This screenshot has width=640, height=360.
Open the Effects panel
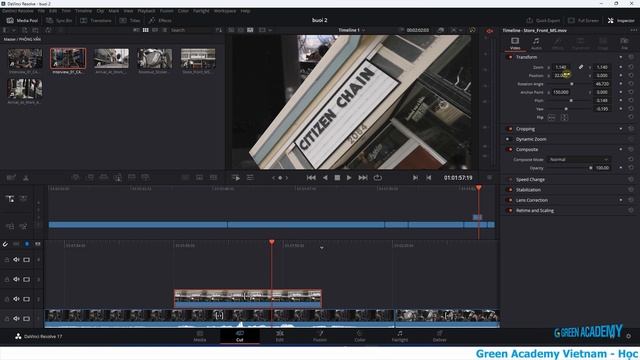pyautogui.click(x=160, y=20)
